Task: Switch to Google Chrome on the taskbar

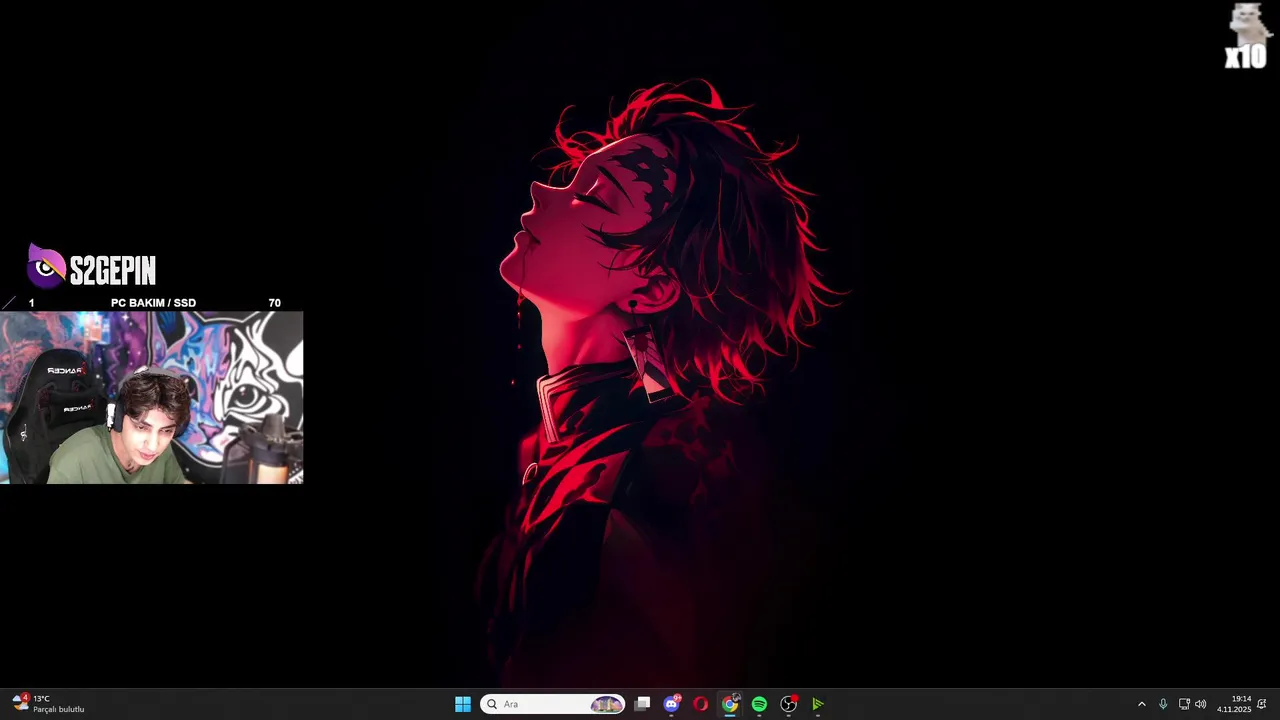Action: pyautogui.click(x=730, y=704)
